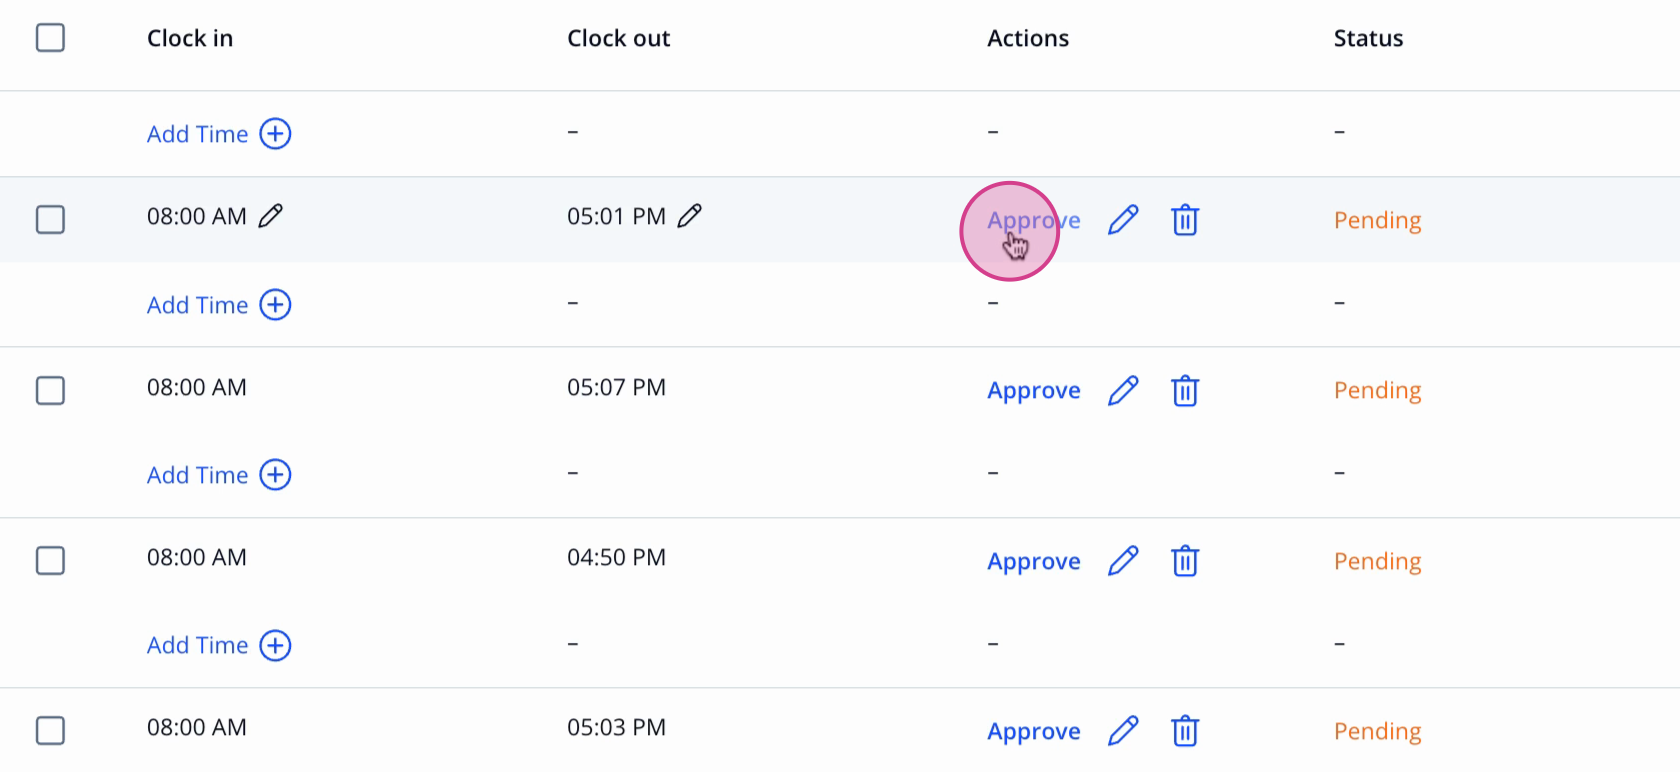This screenshot has width=1680, height=772.
Task: Click the topmost Add Time plus button
Action: point(275,134)
